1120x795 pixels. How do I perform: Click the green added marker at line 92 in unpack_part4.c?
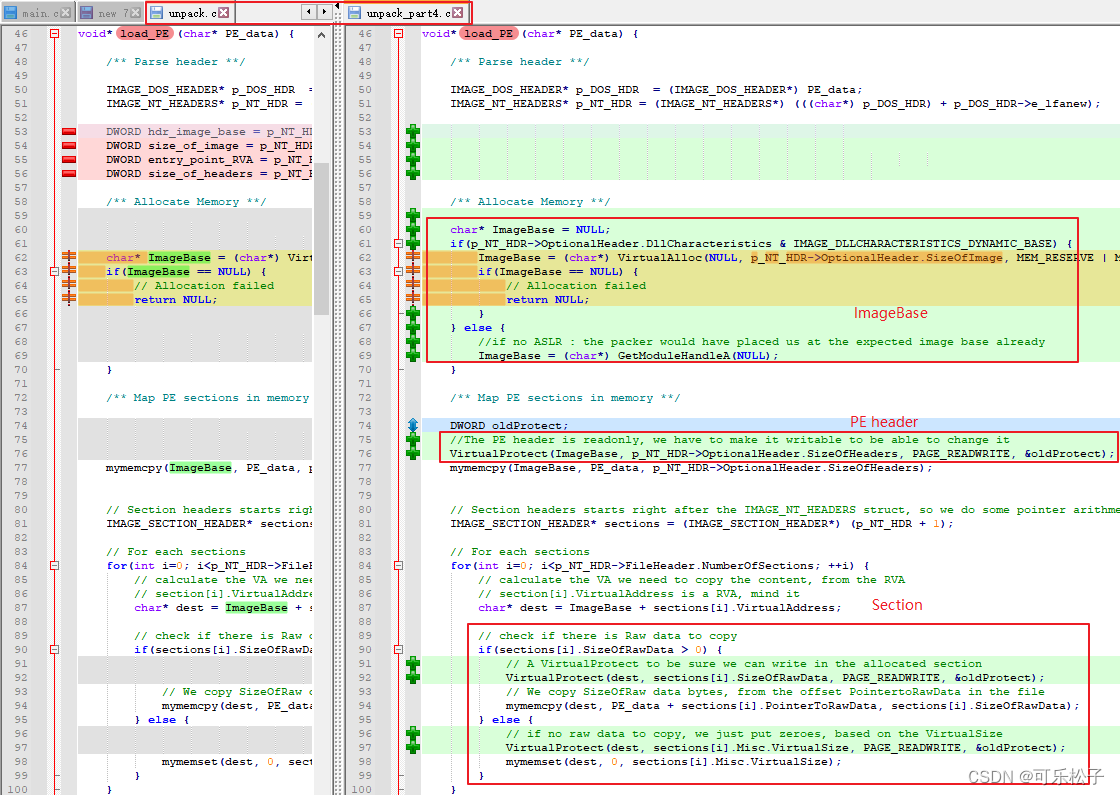(x=413, y=678)
